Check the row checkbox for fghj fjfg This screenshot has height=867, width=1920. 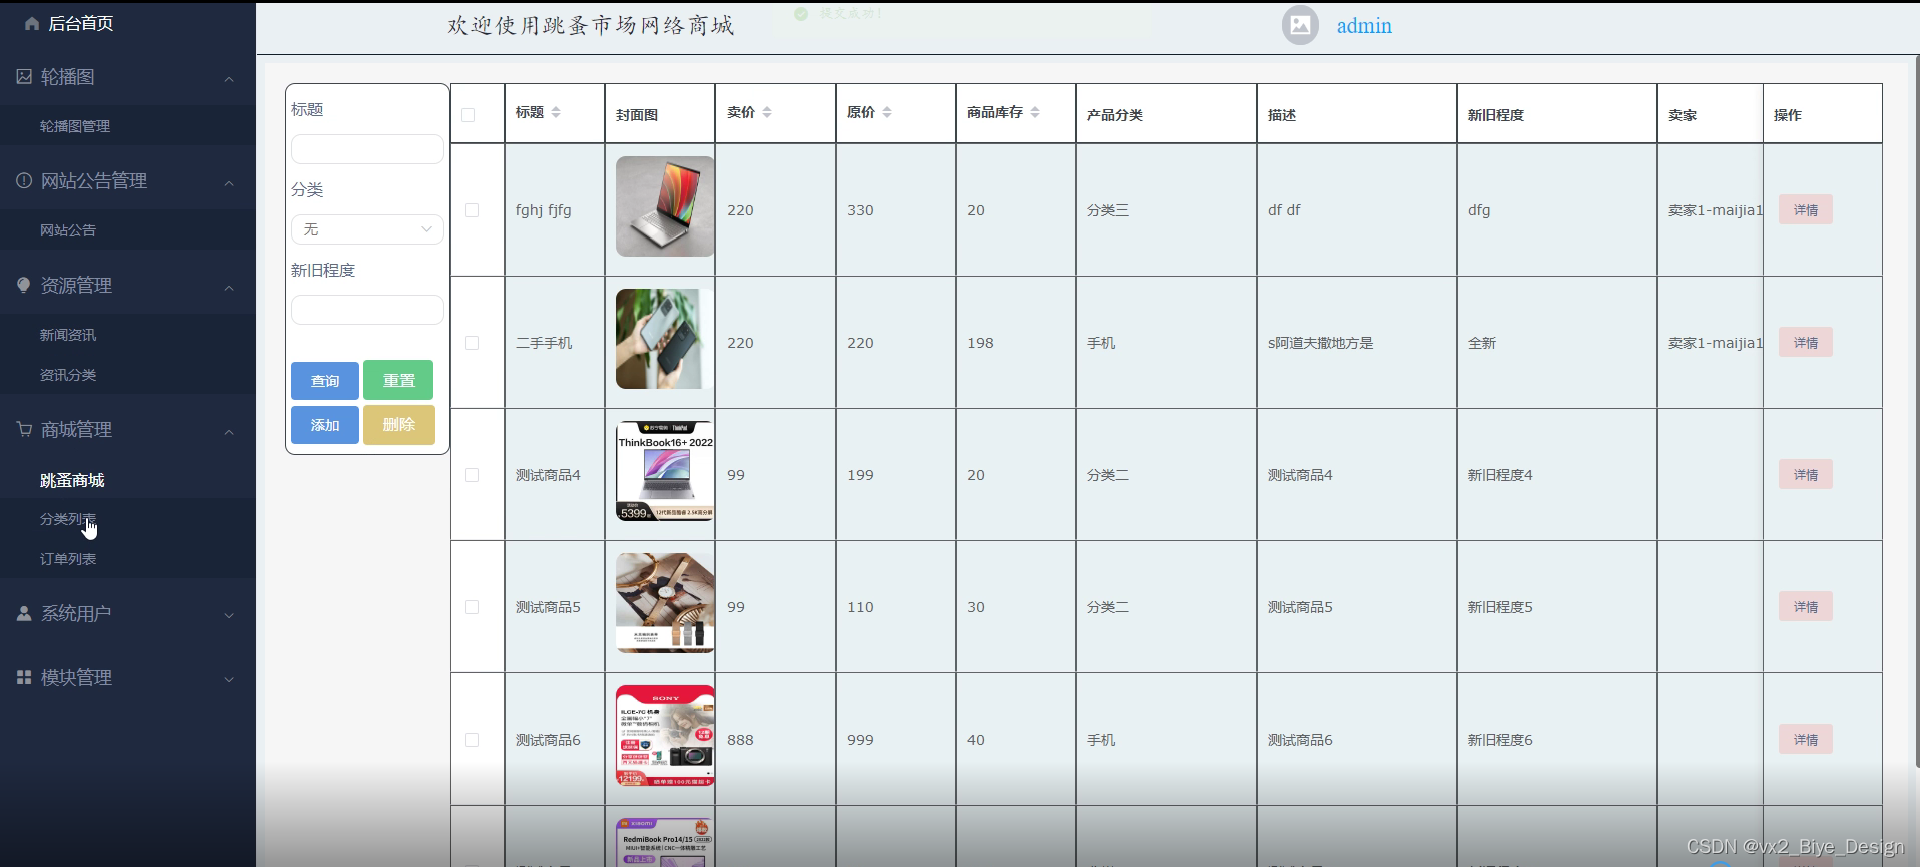(472, 210)
